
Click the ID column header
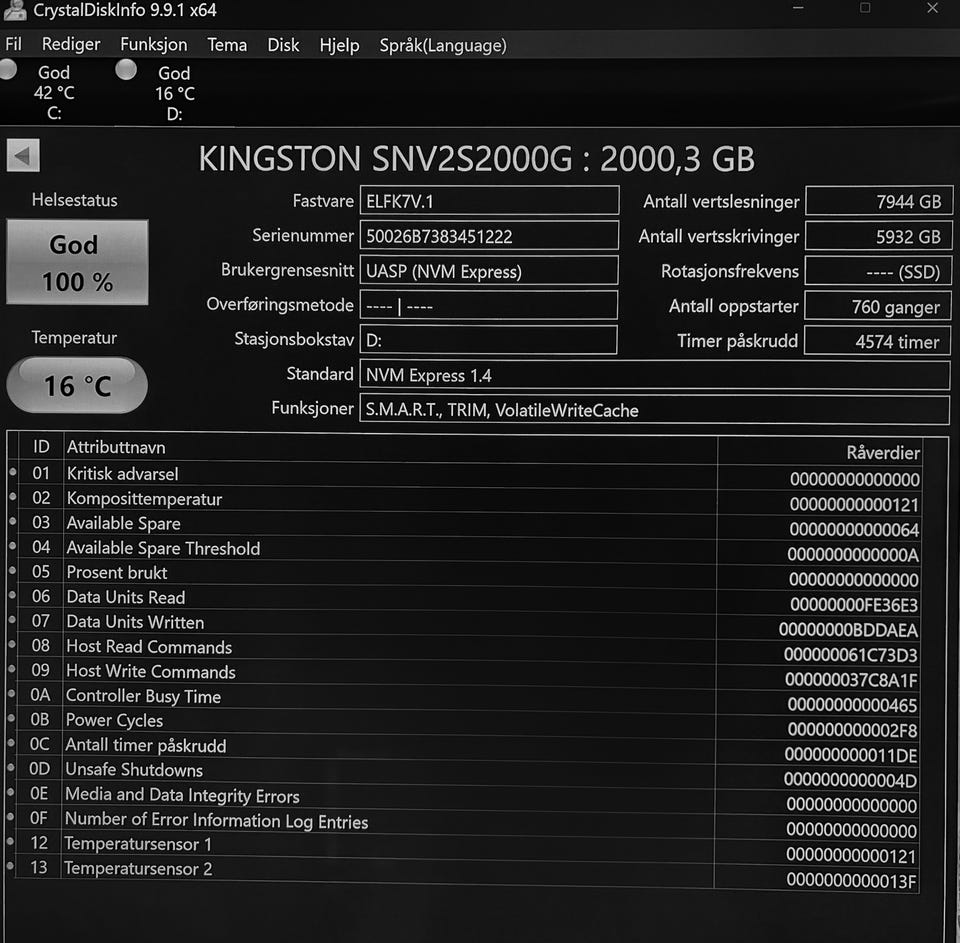(41, 446)
